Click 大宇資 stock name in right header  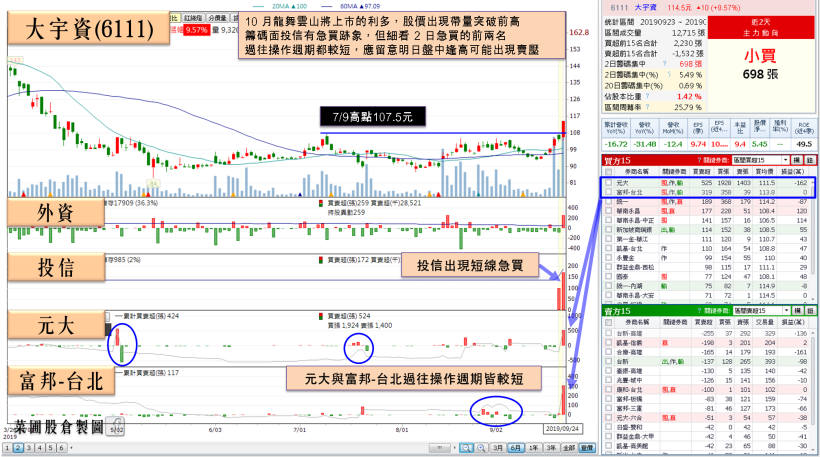(x=646, y=7)
